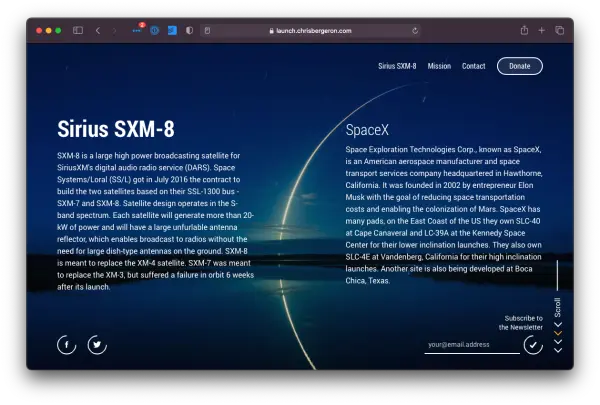Open the Twitter social icon
This screenshot has width=600, height=405.
click(x=97, y=345)
